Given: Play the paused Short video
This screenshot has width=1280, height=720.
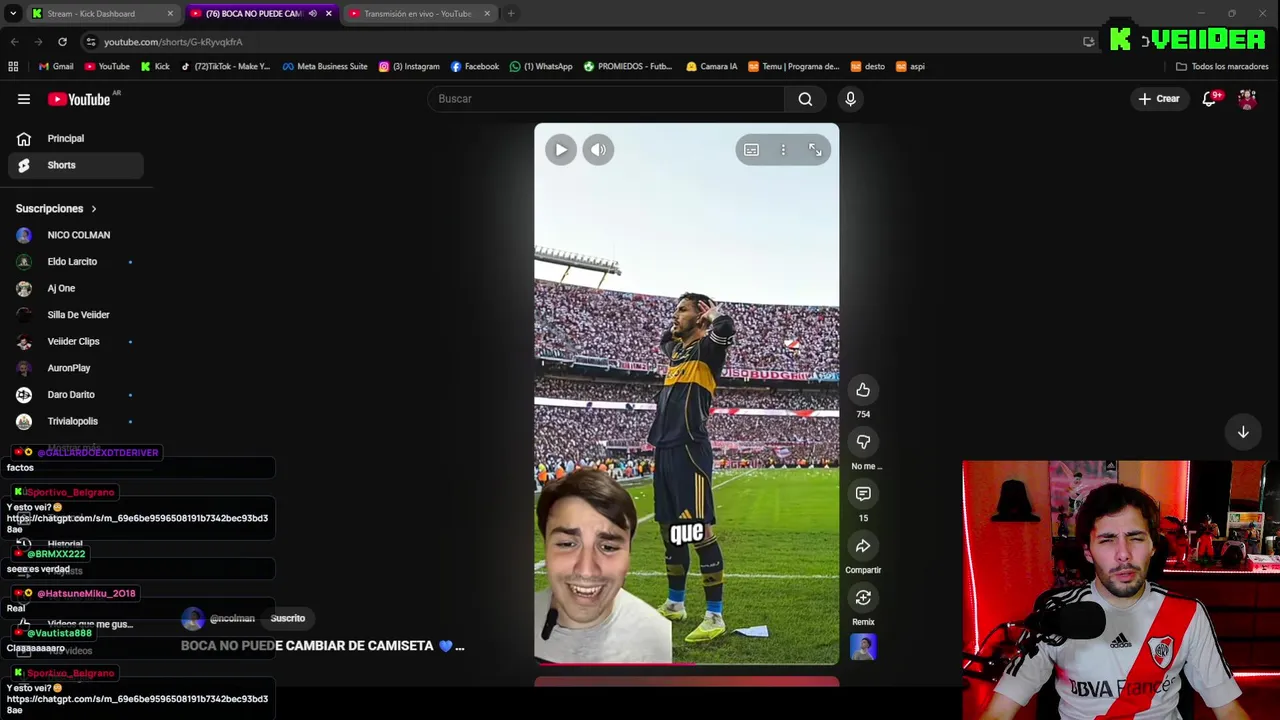Looking at the screenshot, I should (561, 150).
